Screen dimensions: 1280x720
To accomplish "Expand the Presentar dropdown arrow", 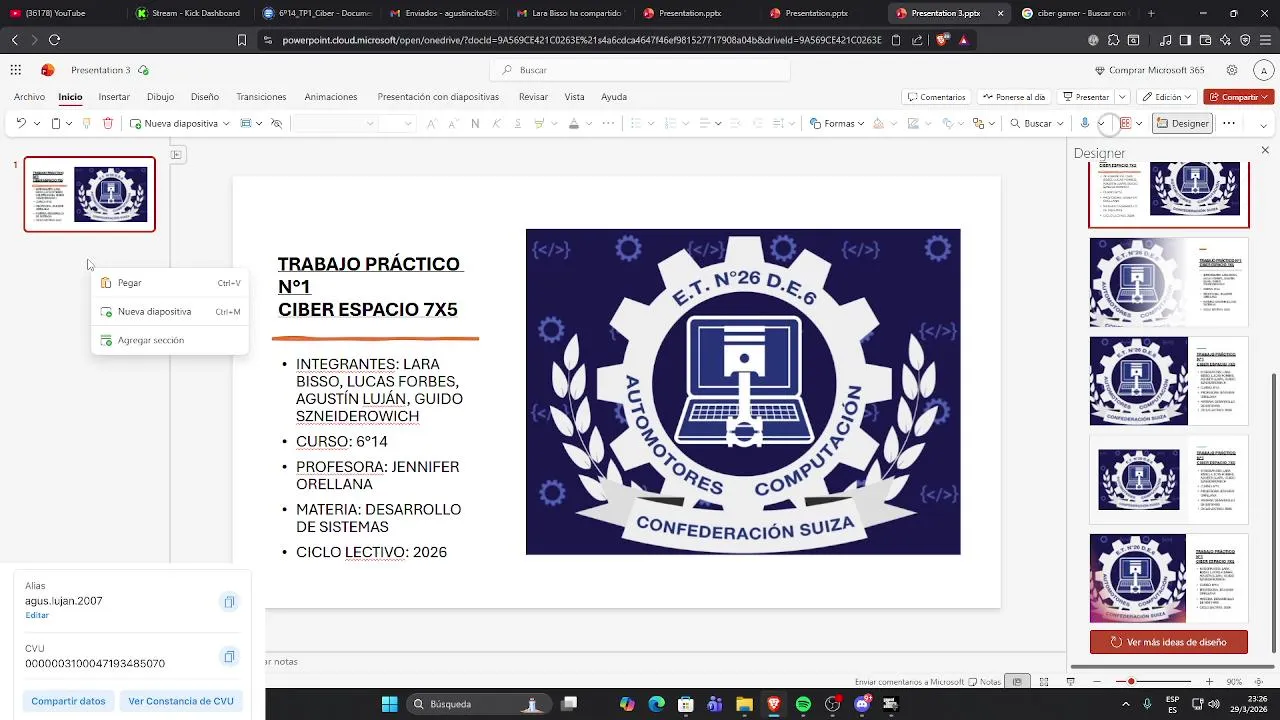I will pyautogui.click(x=1122, y=97).
